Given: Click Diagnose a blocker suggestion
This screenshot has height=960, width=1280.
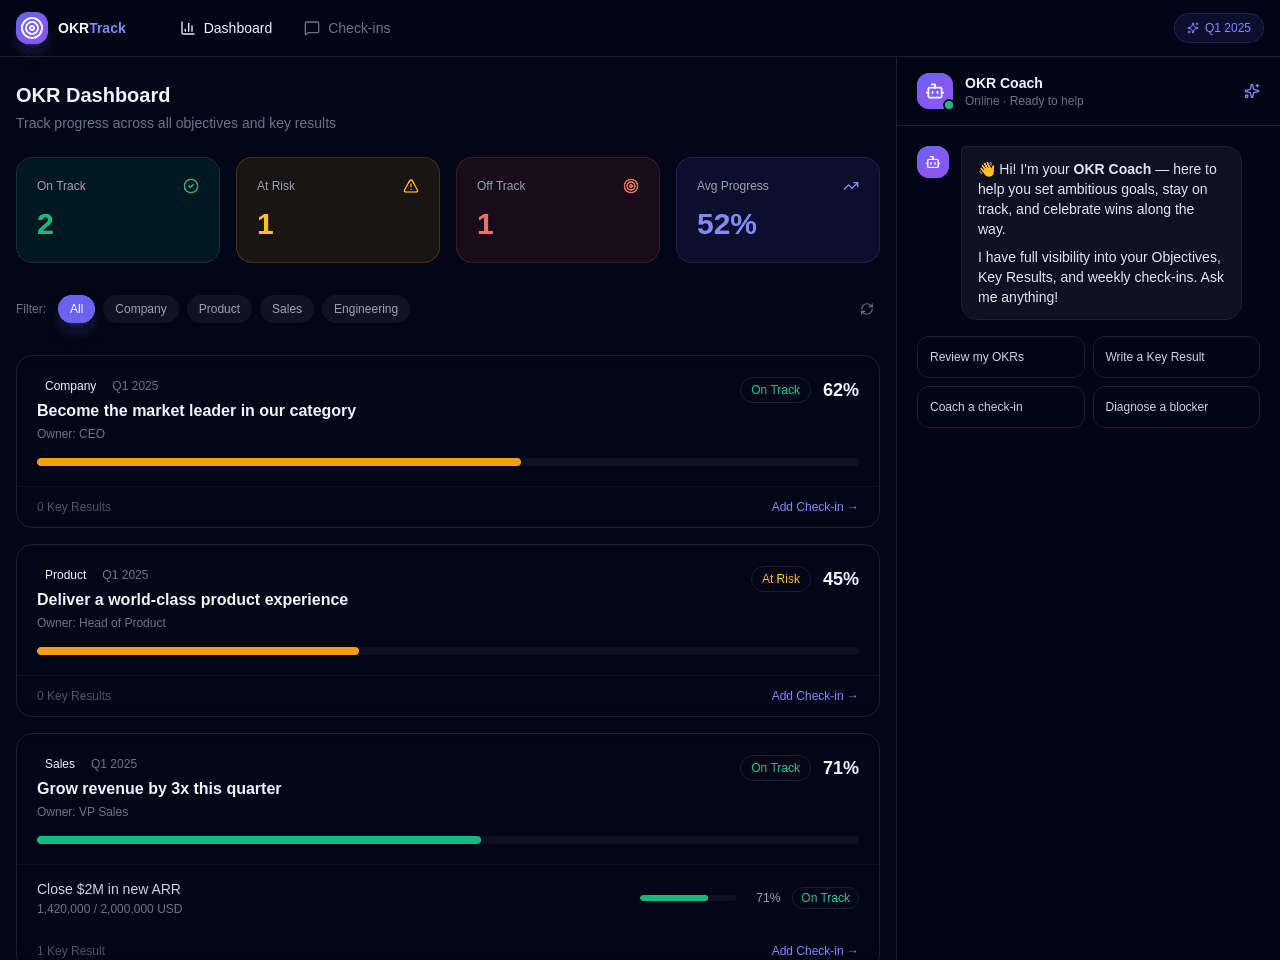Looking at the screenshot, I should pos(1176,407).
